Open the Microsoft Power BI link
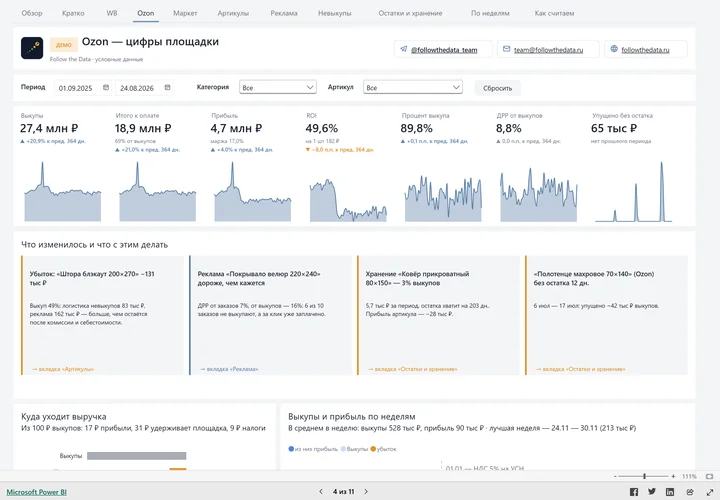The width and height of the screenshot is (720, 500). click(36, 492)
